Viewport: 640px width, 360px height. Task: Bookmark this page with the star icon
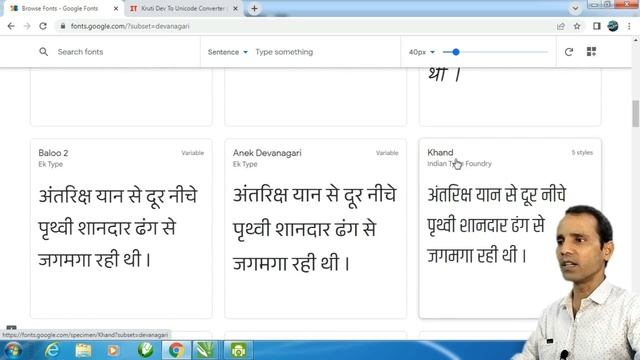coord(577,26)
